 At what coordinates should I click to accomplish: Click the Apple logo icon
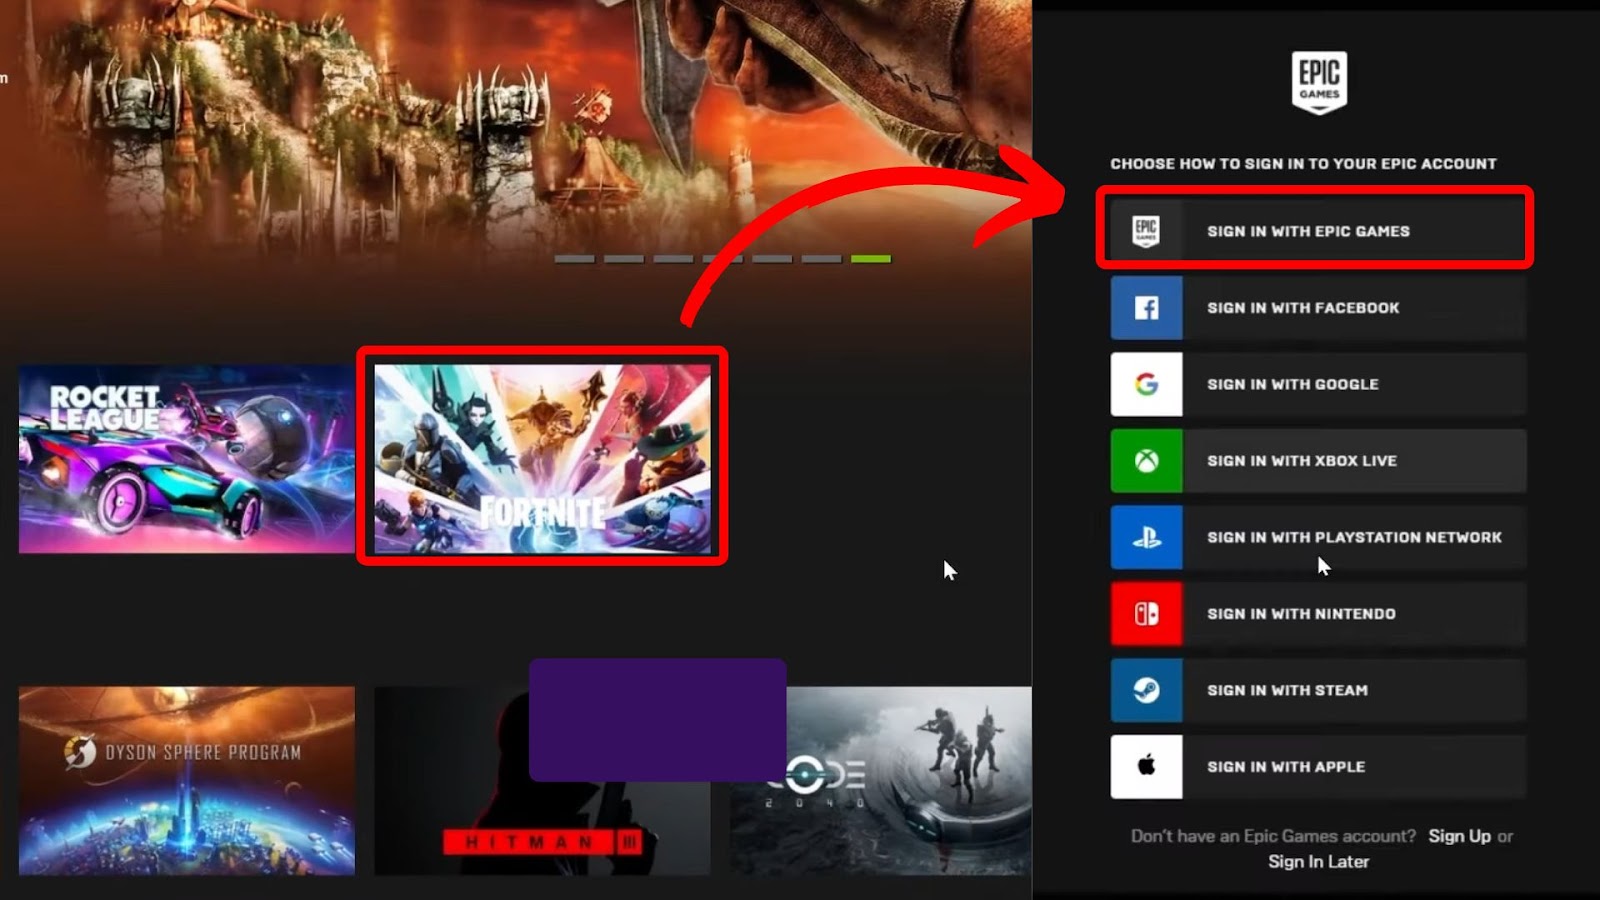(1146, 767)
